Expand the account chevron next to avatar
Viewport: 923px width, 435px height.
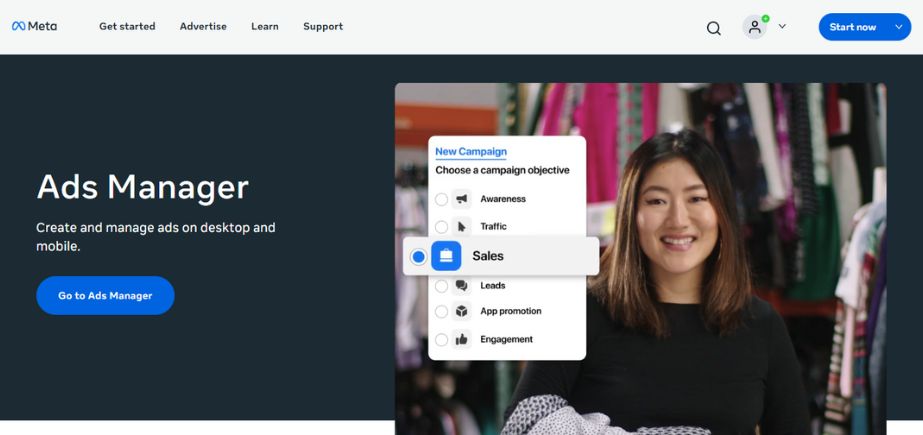pyautogui.click(x=782, y=26)
